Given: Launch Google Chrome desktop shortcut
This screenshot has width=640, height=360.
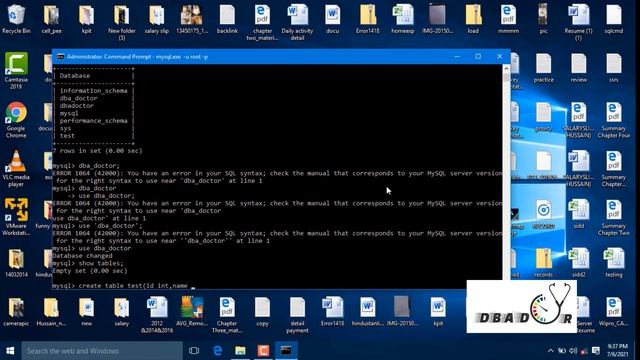Looking at the screenshot, I should click(x=16, y=119).
